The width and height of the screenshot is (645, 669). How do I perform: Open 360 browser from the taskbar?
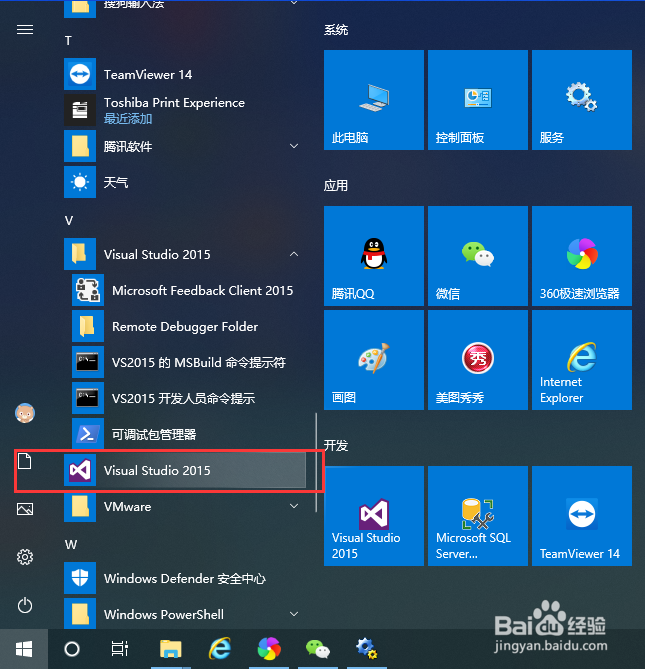(x=269, y=649)
